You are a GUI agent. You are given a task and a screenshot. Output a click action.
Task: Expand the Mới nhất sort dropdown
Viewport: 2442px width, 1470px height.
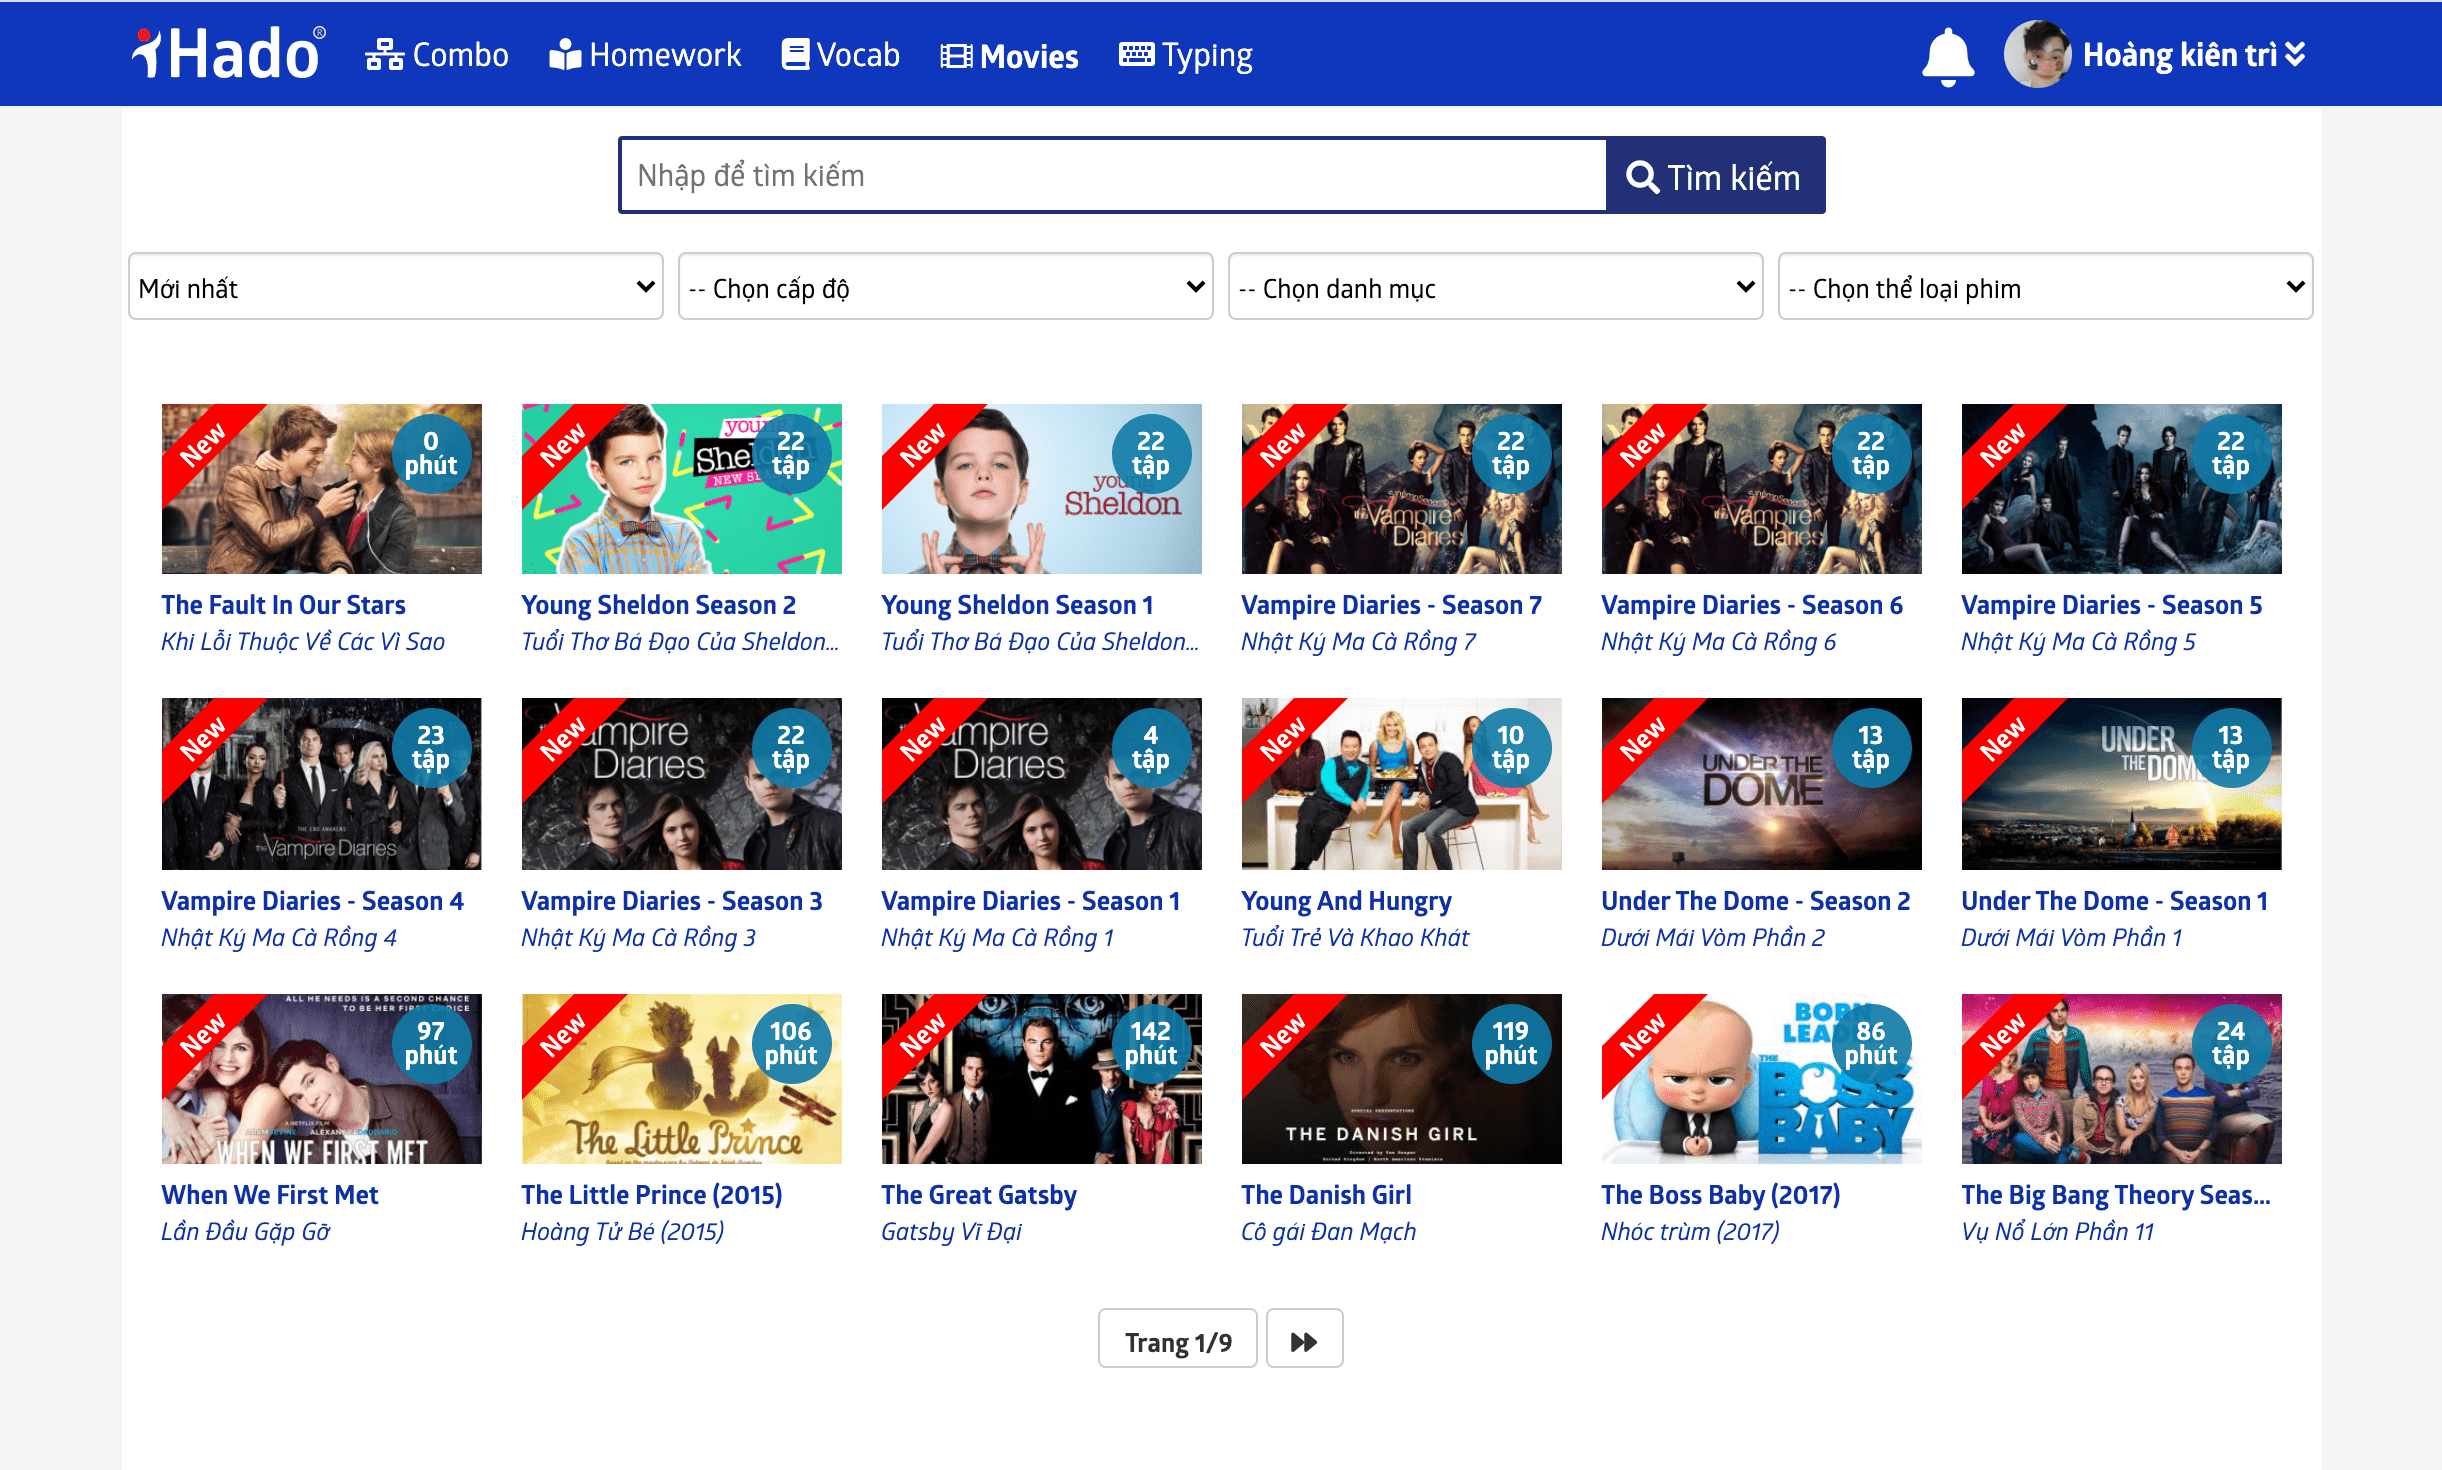[396, 288]
